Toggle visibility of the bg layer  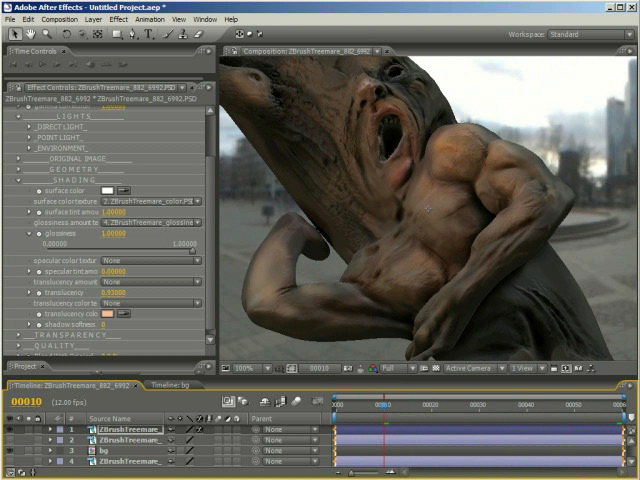(x=9, y=451)
